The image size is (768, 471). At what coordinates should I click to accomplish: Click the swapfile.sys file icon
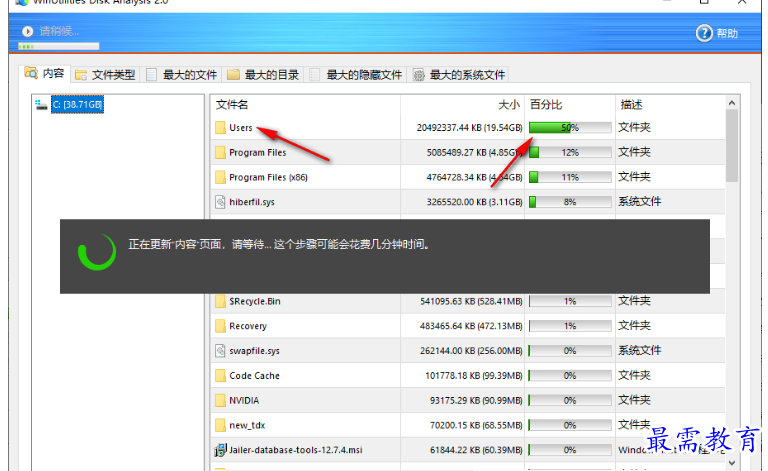(x=220, y=351)
